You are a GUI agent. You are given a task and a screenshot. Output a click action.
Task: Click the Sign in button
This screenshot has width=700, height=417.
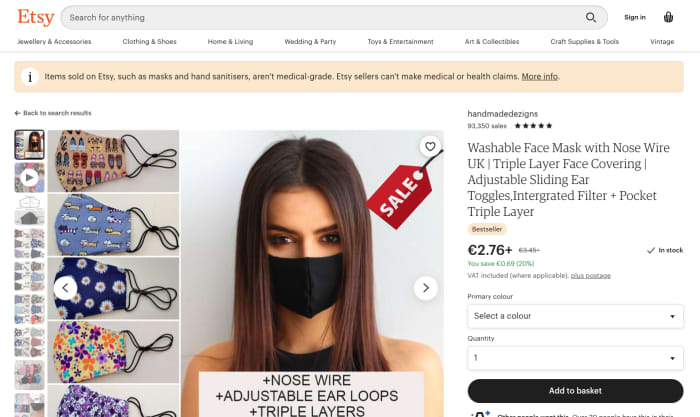[x=635, y=17]
